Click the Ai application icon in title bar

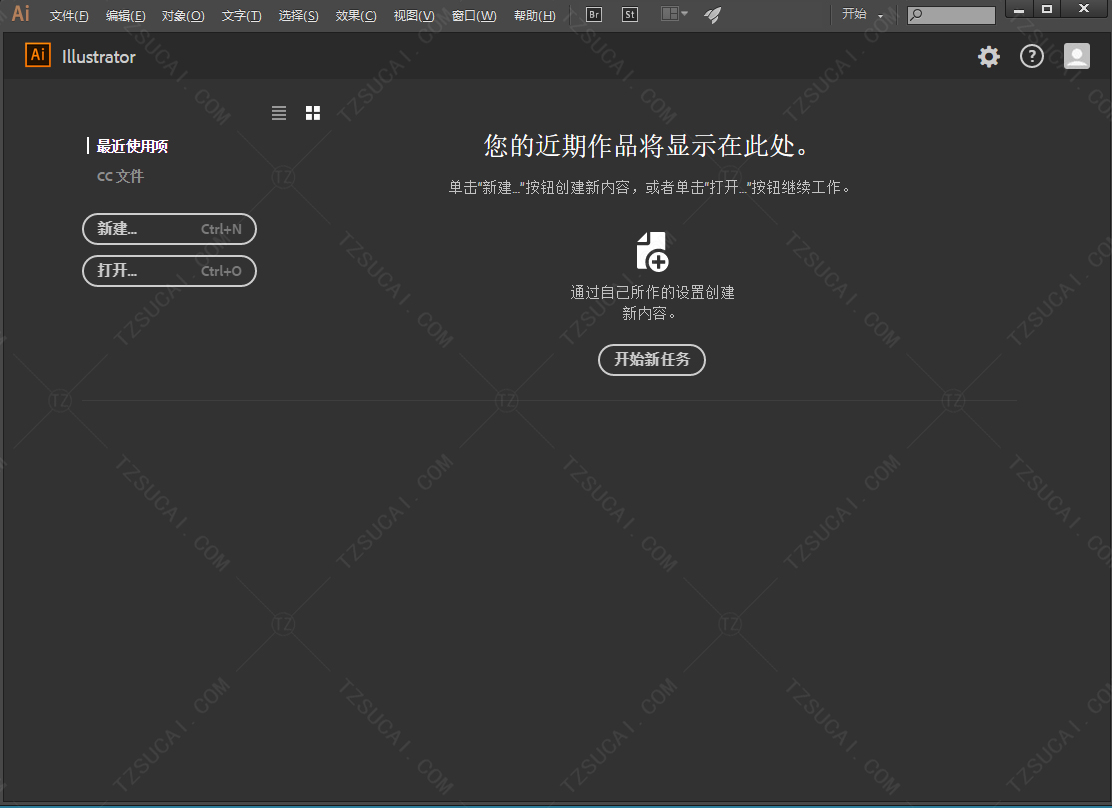[x=21, y=13]
